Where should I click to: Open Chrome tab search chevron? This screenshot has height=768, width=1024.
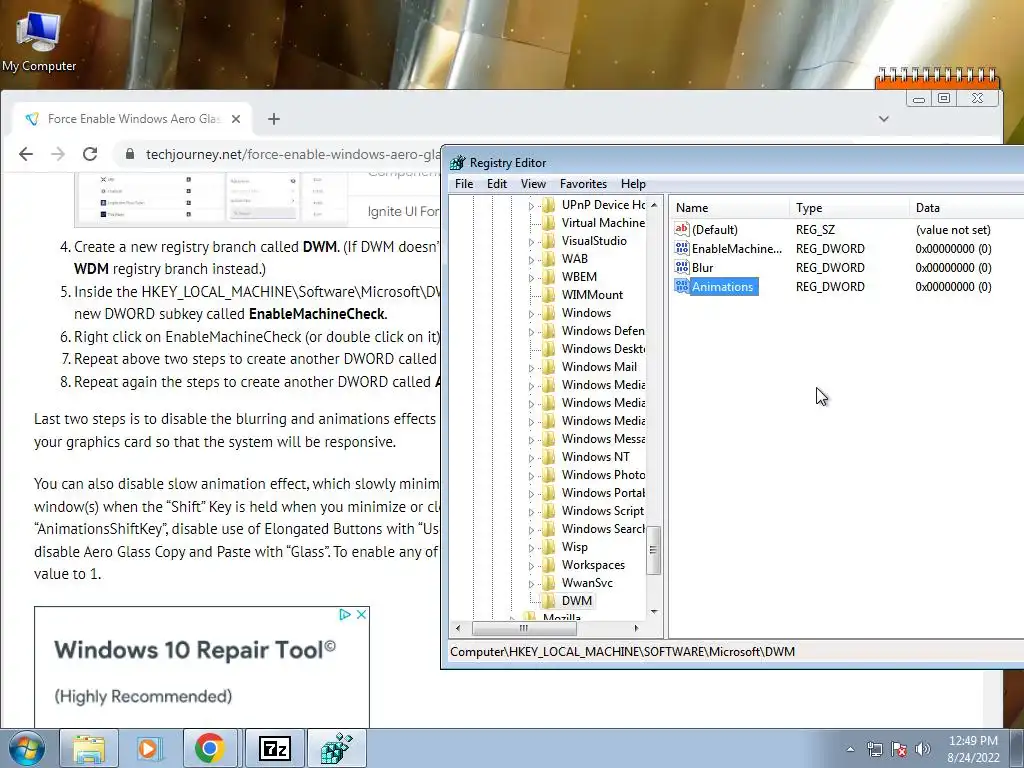[x=884, y=119]
